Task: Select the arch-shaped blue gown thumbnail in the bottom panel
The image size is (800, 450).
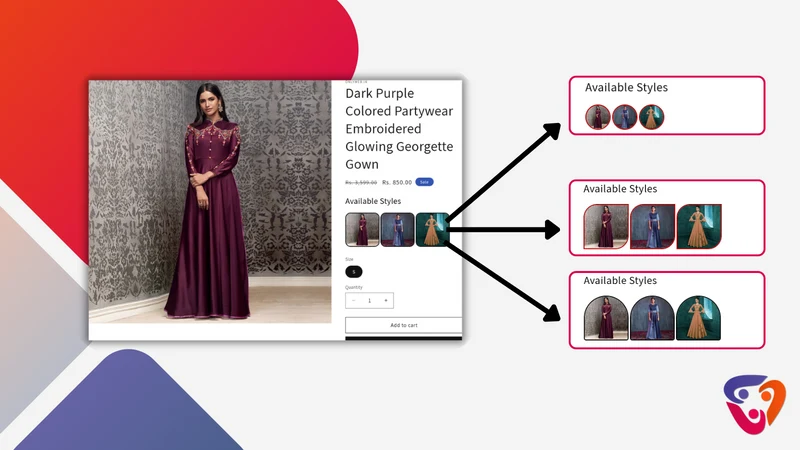Action: [x=653, y=318]
